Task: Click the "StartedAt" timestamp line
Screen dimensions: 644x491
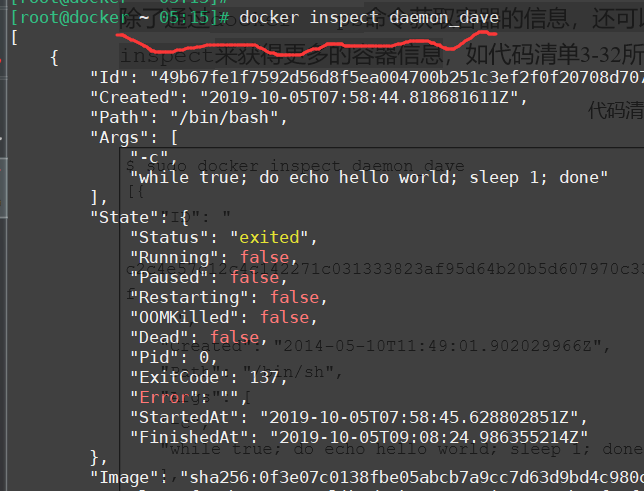Action: pyautogui.click(x=359, y=417)
